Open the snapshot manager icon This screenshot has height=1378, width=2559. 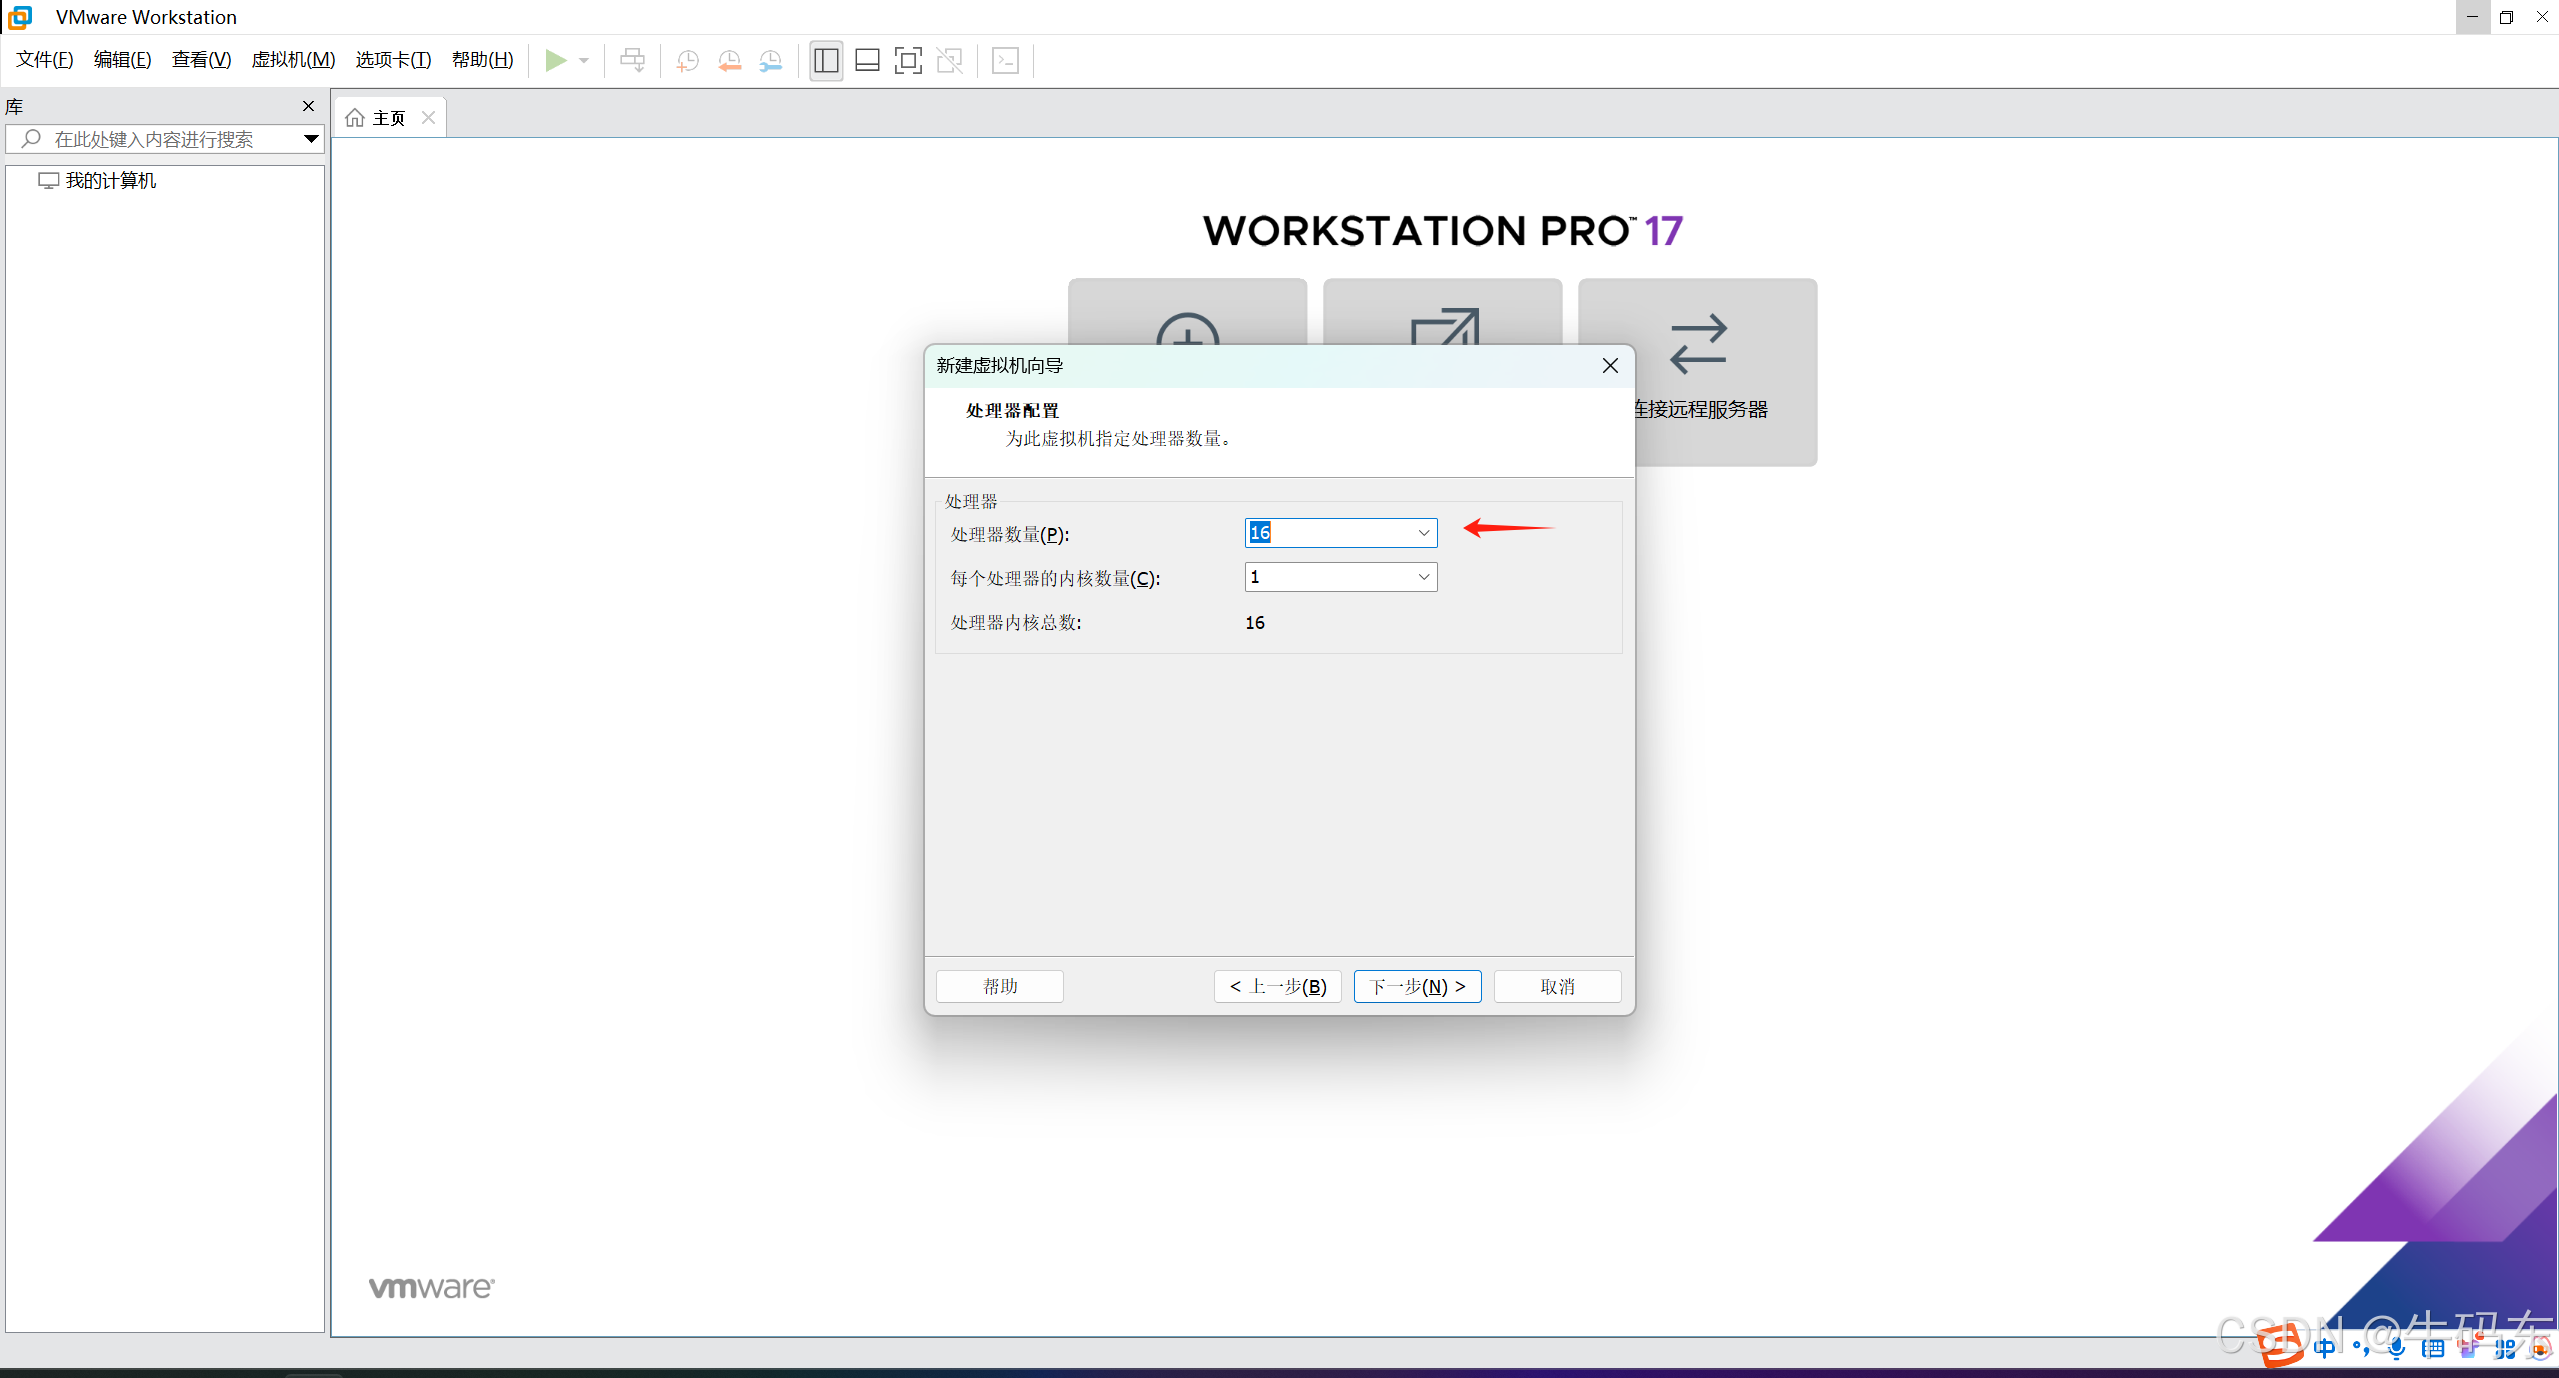point(770,60)
